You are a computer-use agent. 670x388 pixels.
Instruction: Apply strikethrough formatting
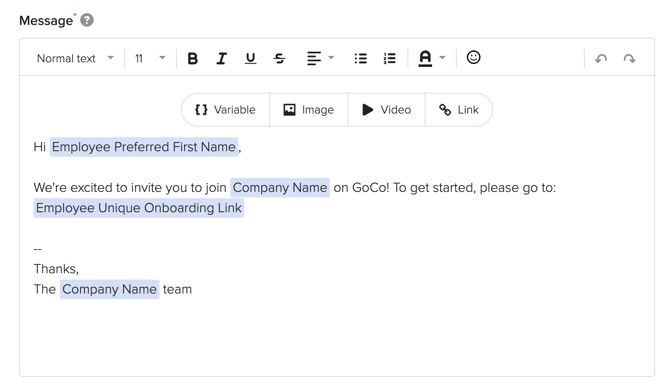[x=279, y=58]
